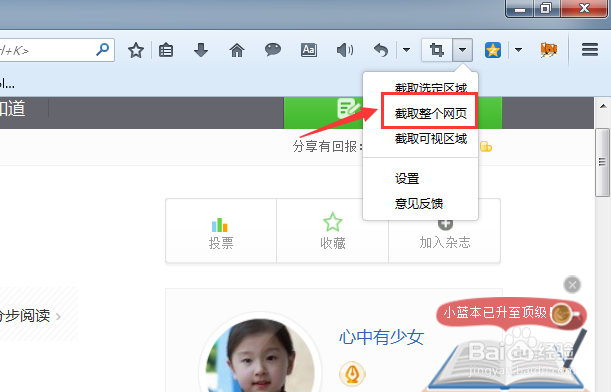Image resolution: width=611 pixels, height=392 pixels.
Task: Go to the home page icon
Action: (x=237, y=50)
